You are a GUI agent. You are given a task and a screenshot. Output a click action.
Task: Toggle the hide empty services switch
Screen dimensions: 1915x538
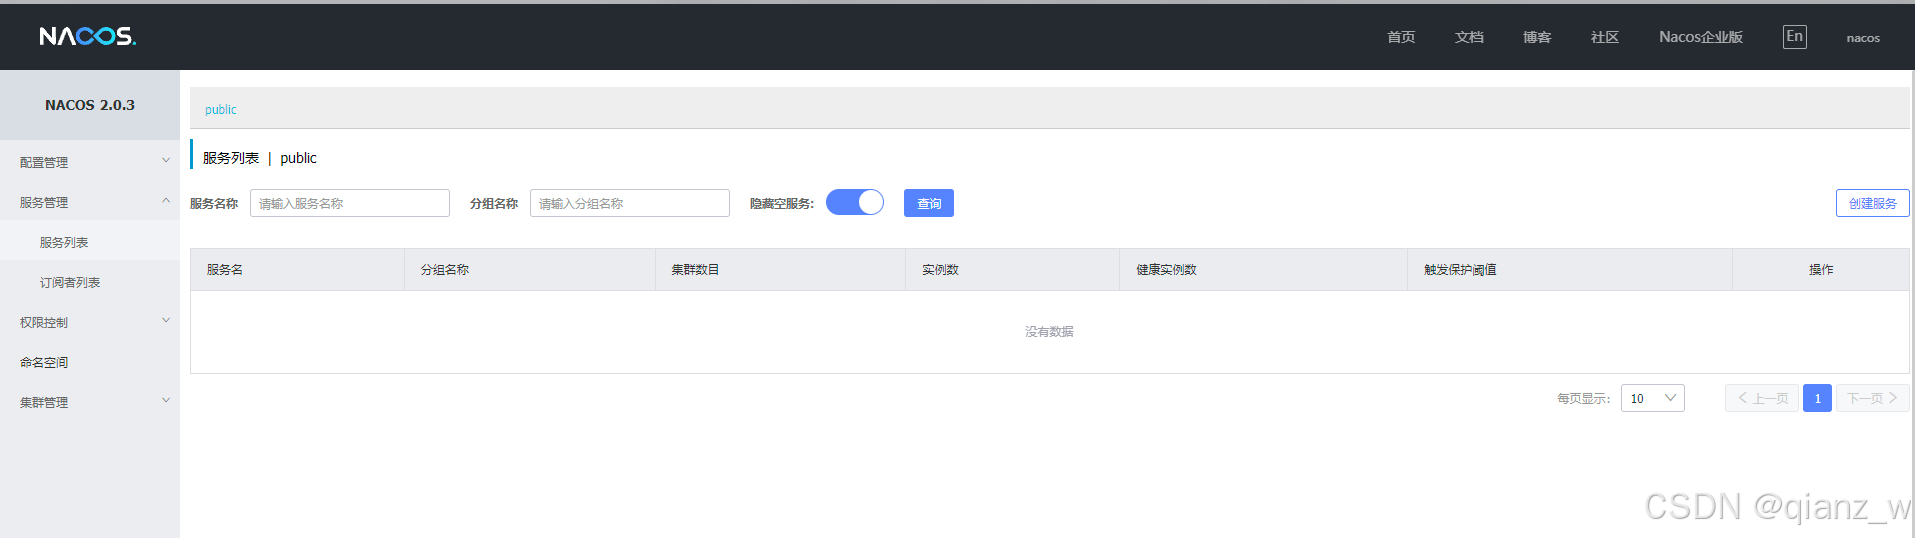(855, 202)
